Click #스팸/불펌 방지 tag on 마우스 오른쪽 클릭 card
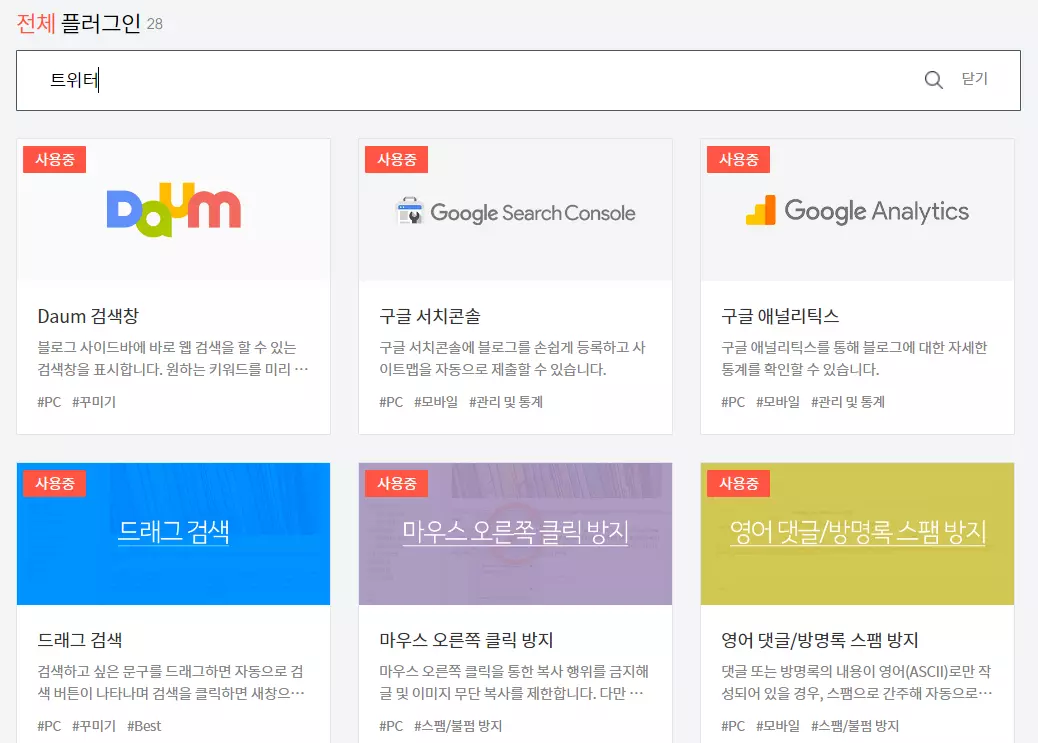Viewport: 1038px width, 743px height. point(458,726)
